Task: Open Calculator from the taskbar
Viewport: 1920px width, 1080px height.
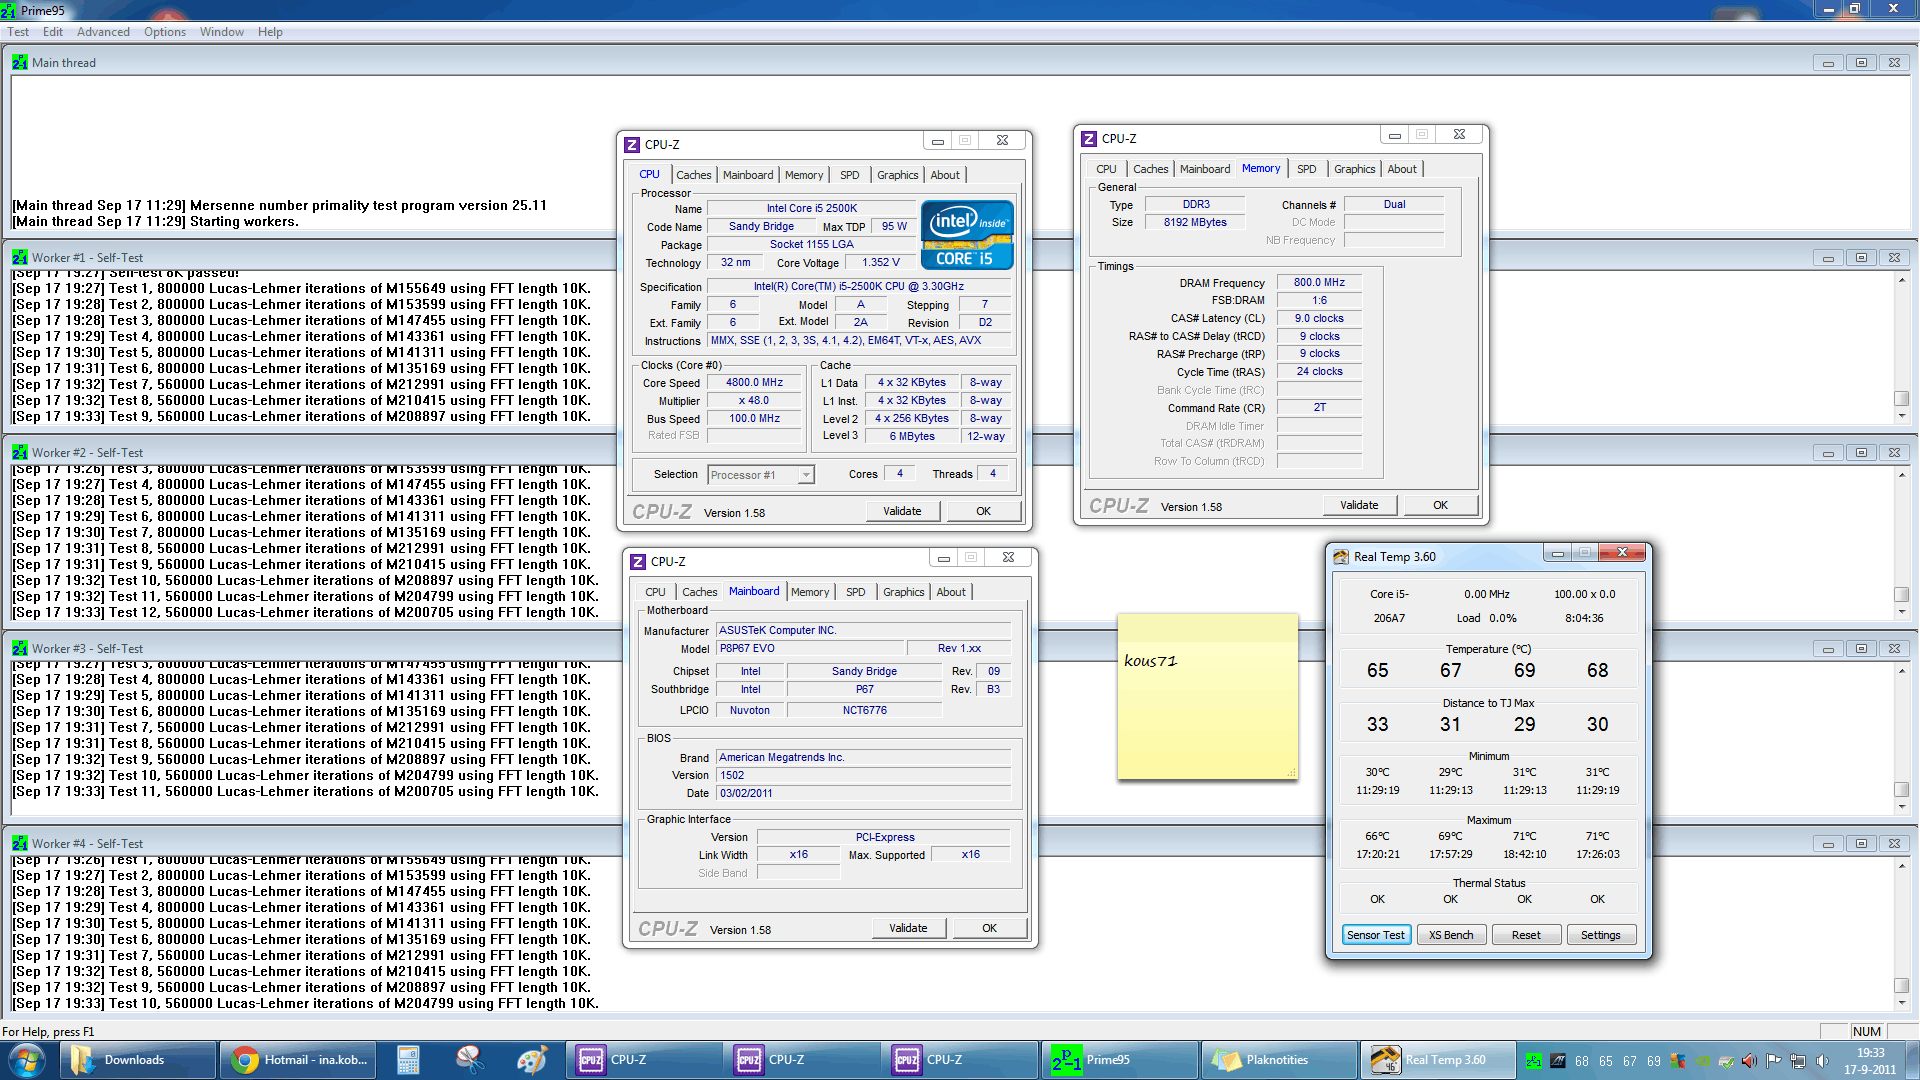Action: [408, 1060]
